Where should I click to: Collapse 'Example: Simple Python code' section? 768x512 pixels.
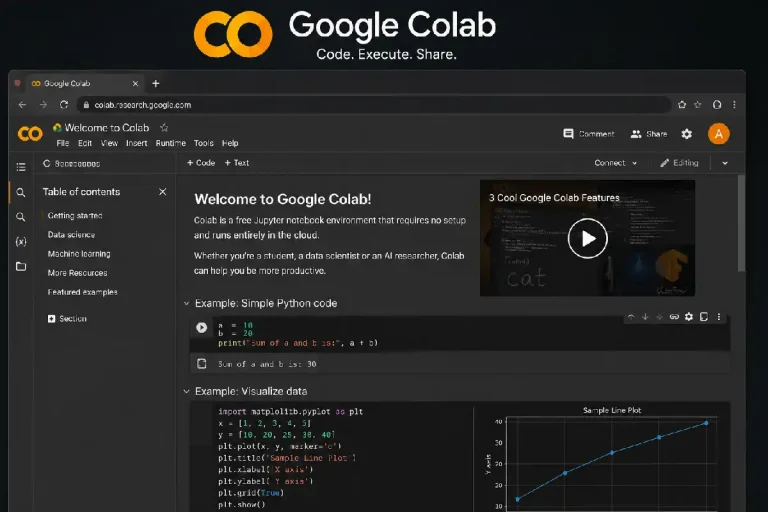(186, 303)
